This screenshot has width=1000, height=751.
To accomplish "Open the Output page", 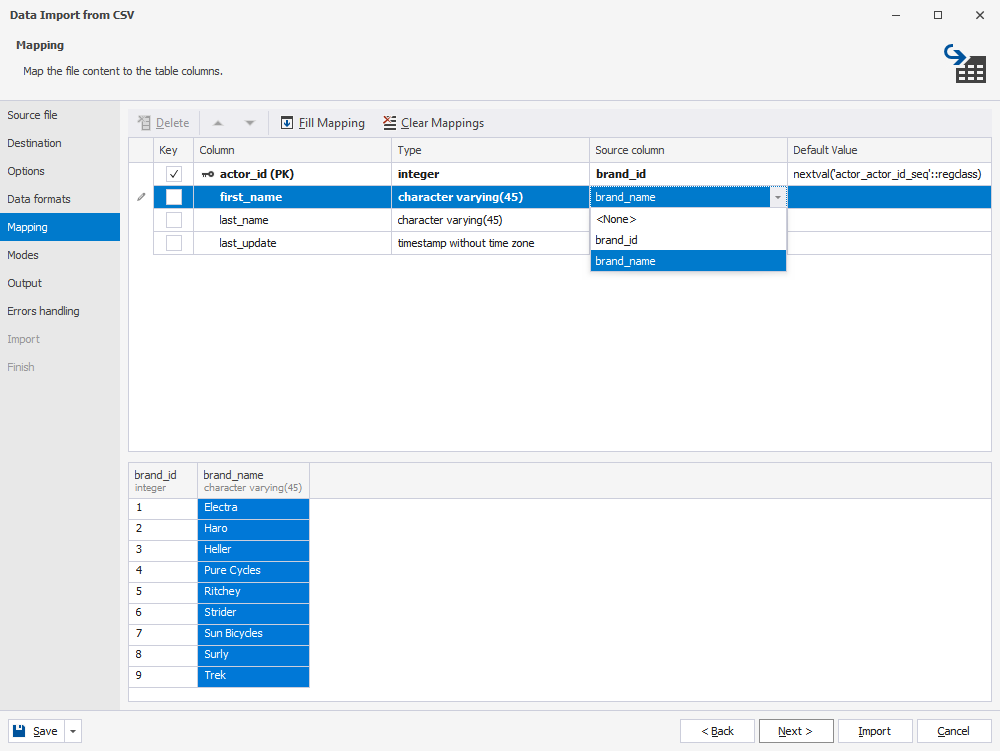I will point(60,283).
